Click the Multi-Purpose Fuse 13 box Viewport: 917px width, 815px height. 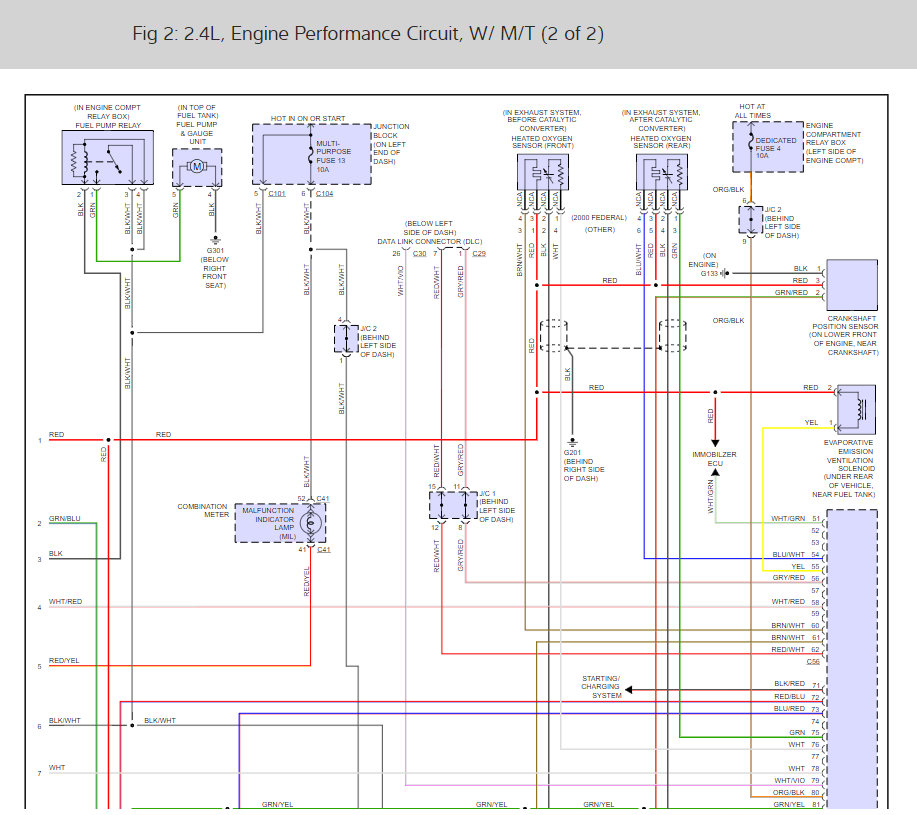pos(310,154)
